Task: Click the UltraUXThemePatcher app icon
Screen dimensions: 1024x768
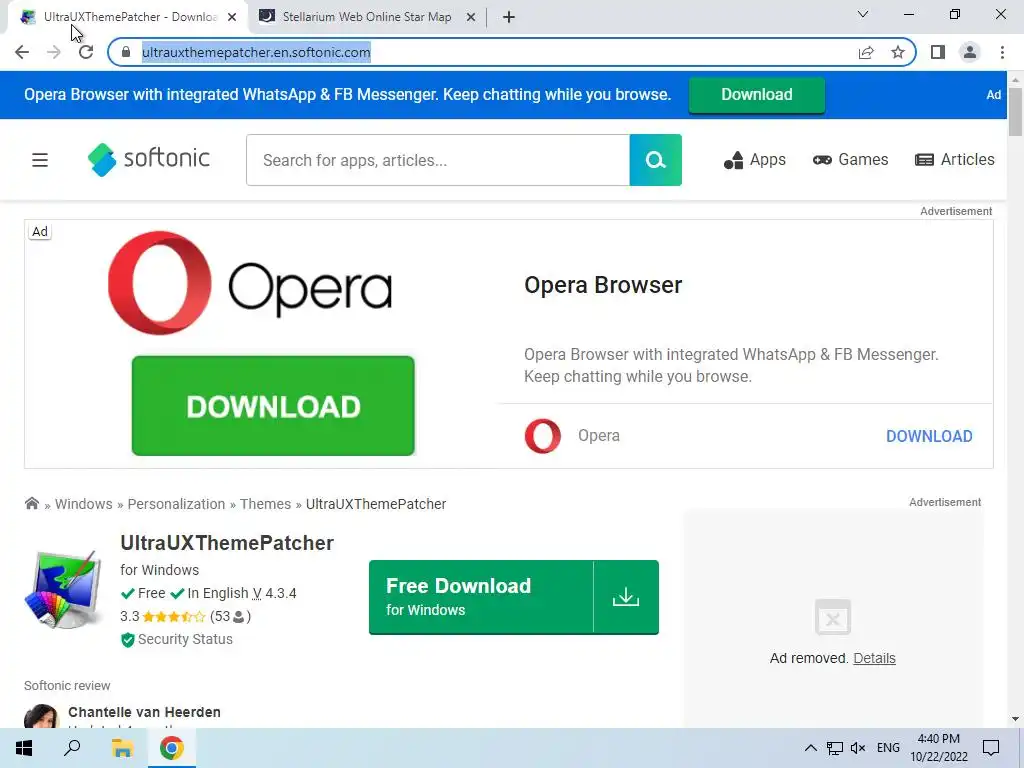Action: coord(63,590)
